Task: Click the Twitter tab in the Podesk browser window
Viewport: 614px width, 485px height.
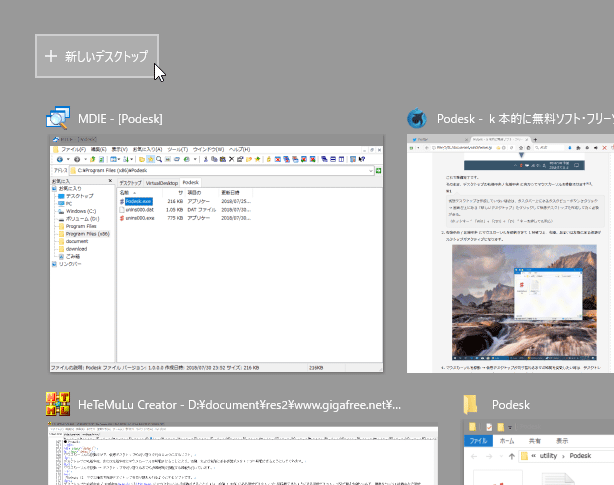Action: point(438,139)
